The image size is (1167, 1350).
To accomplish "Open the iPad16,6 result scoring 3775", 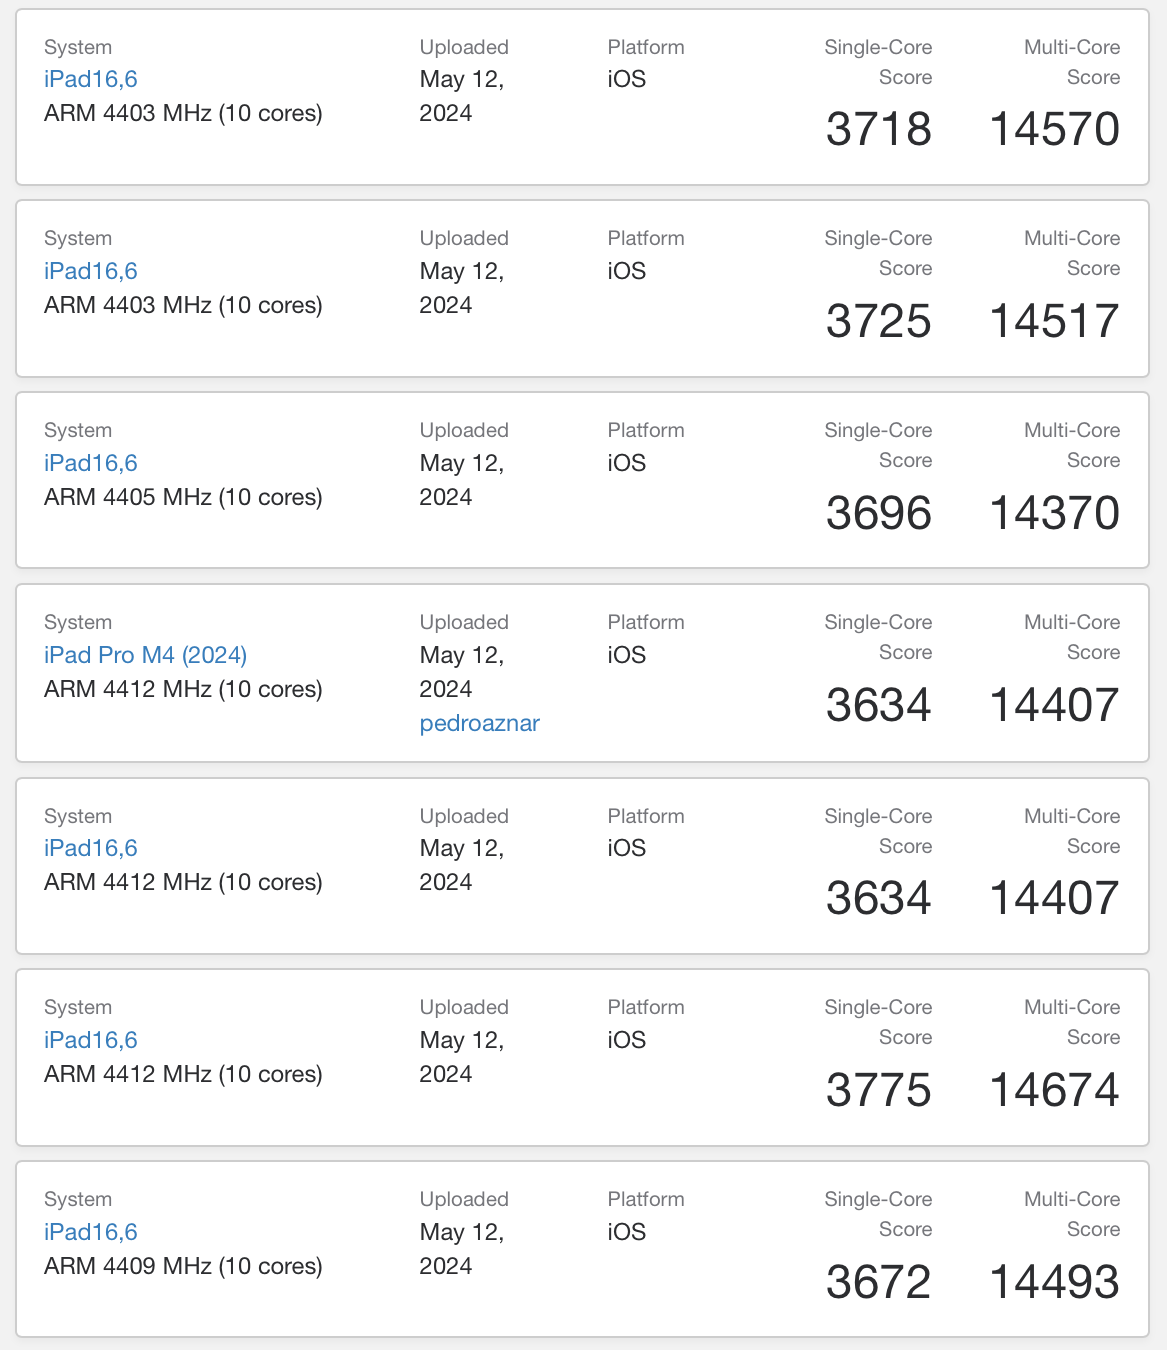I will coord(91,1040).
